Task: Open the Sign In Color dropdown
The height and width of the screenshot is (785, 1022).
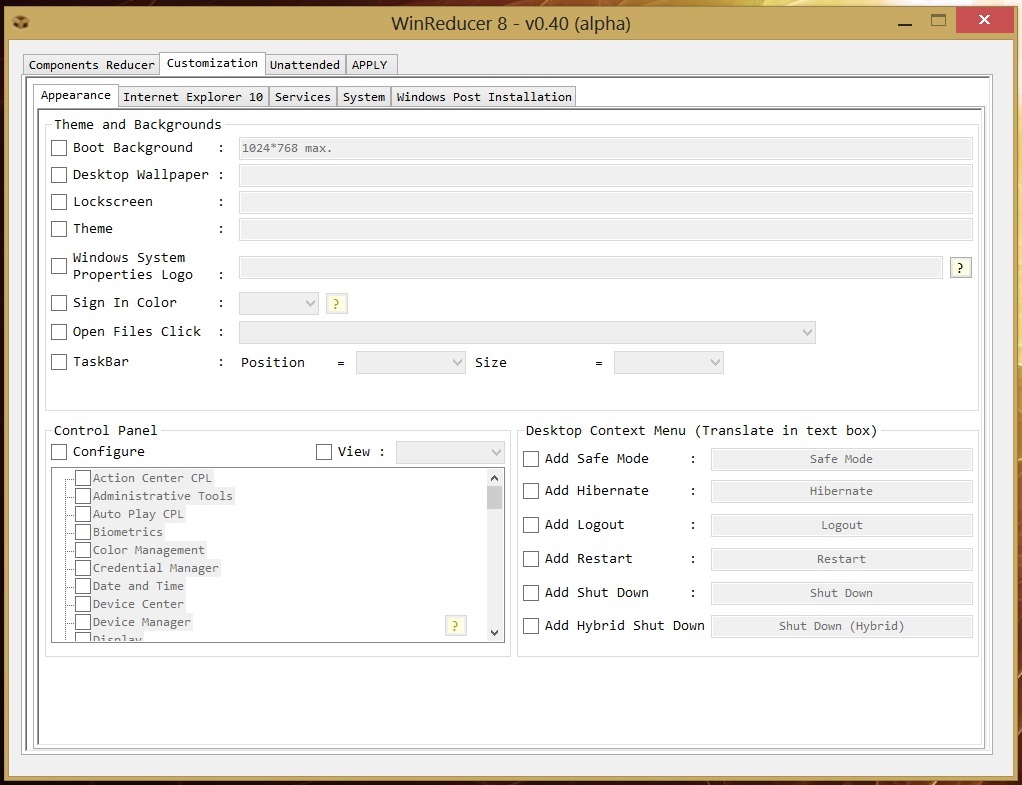Action: (279, 303)
